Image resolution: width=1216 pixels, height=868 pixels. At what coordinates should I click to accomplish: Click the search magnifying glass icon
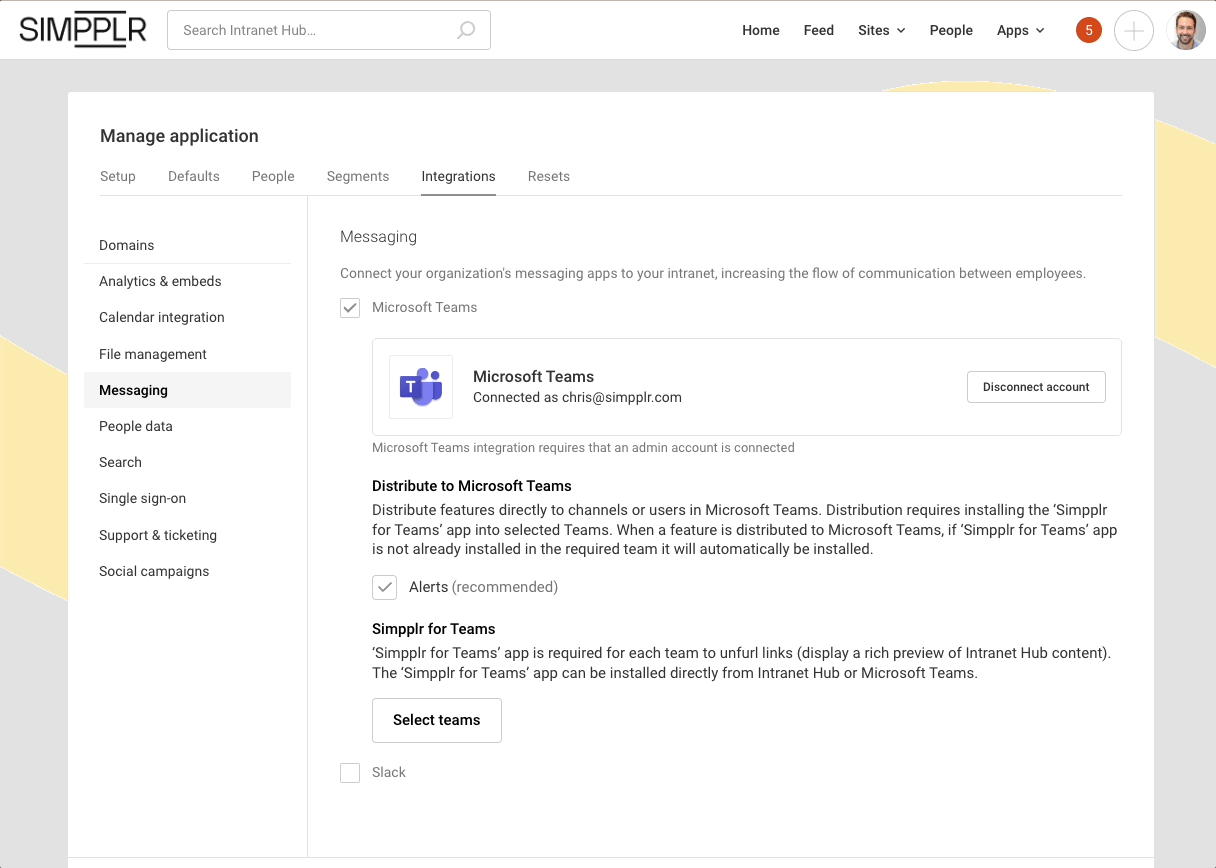click(x=466, y=30)
